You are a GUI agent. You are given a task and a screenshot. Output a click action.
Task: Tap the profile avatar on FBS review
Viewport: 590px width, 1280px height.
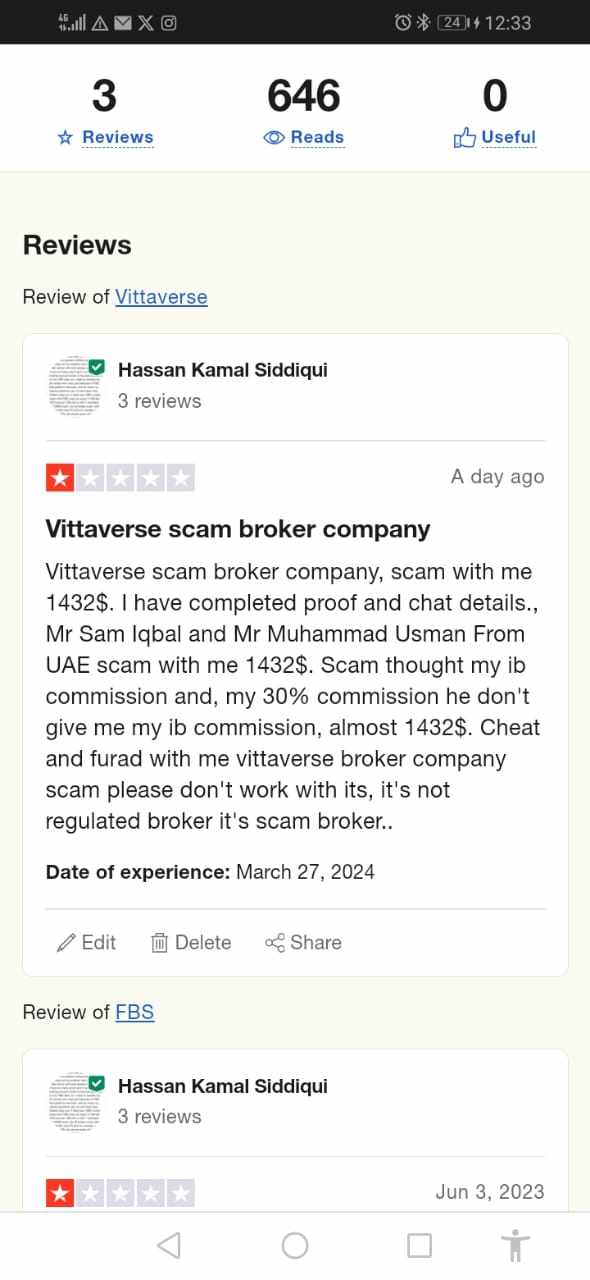[x=76, y=1101]
